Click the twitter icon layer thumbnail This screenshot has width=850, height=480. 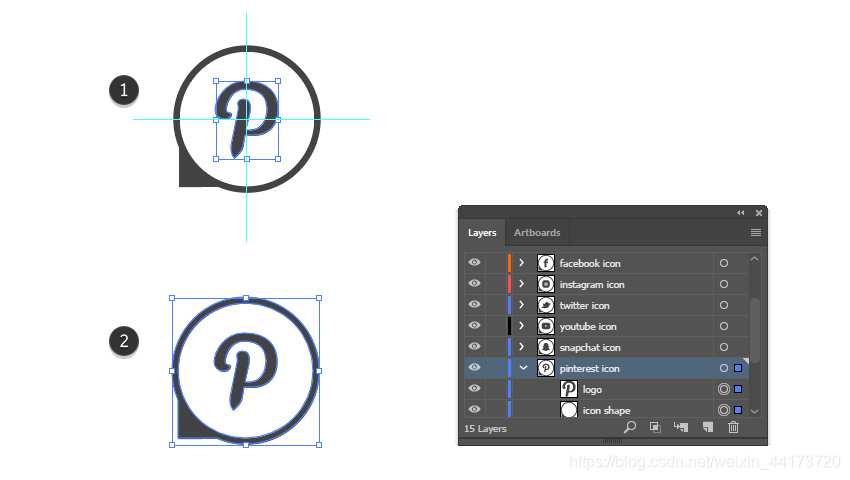point(546,305)
